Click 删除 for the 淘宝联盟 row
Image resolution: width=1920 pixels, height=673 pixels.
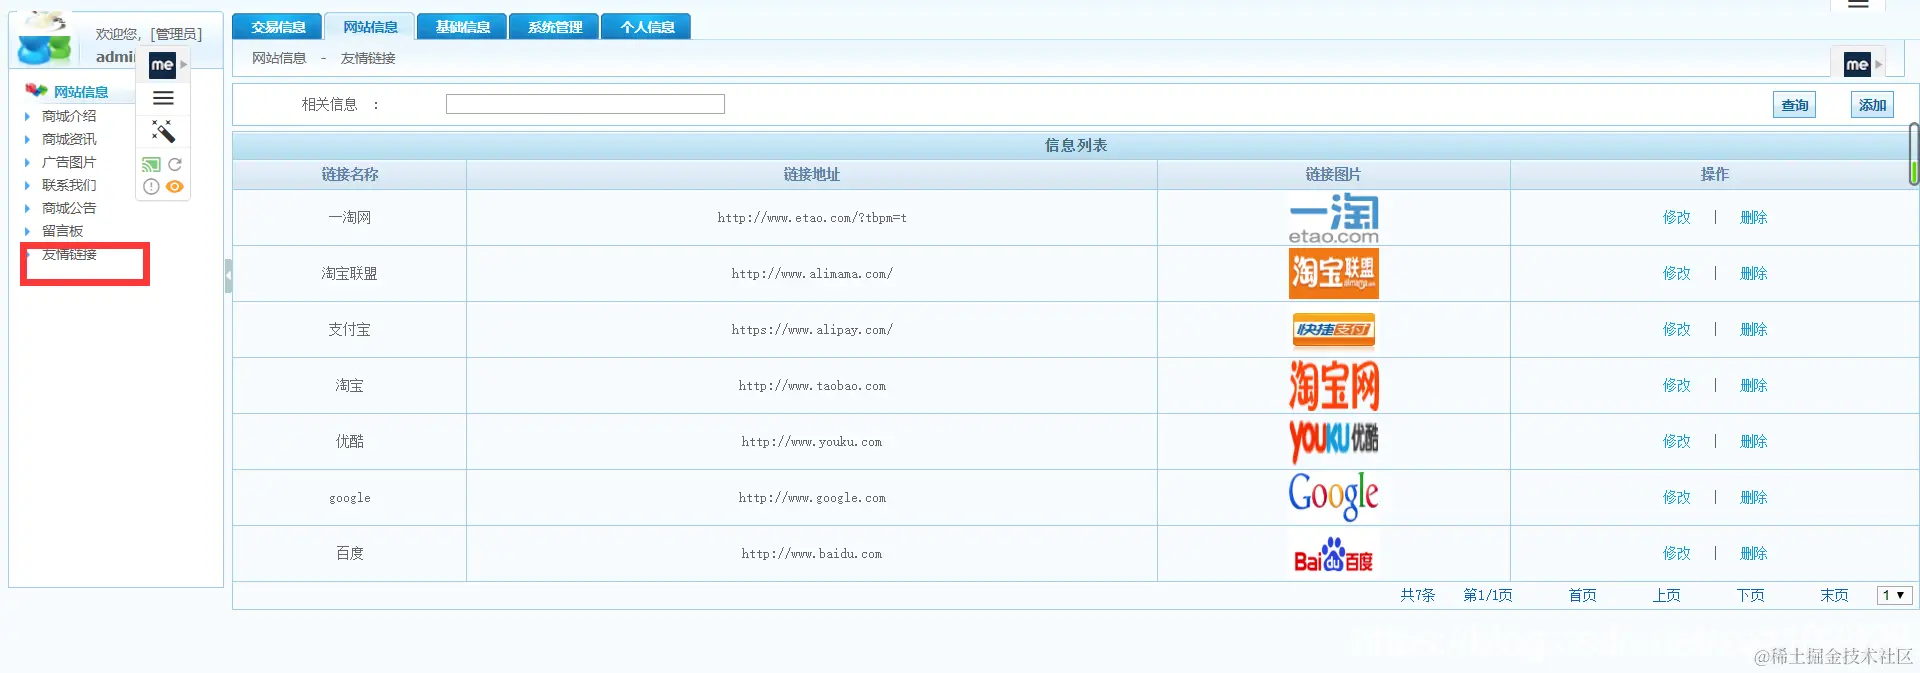tap(1754, 273)
